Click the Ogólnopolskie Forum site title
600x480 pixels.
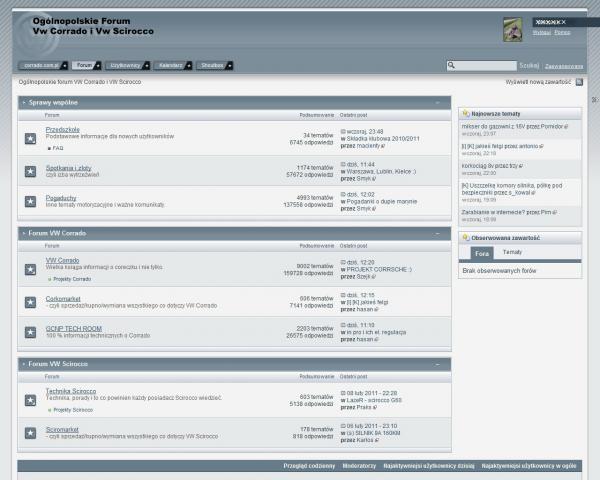tap(93, 26)
